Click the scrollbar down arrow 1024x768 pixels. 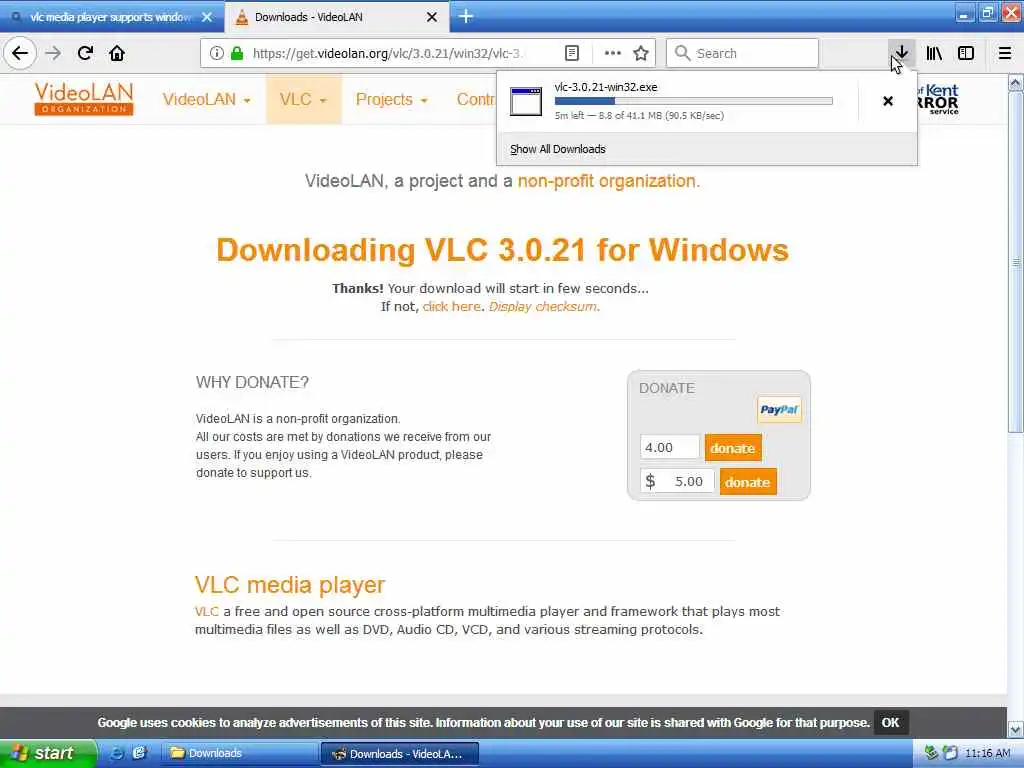[1015, 729]
